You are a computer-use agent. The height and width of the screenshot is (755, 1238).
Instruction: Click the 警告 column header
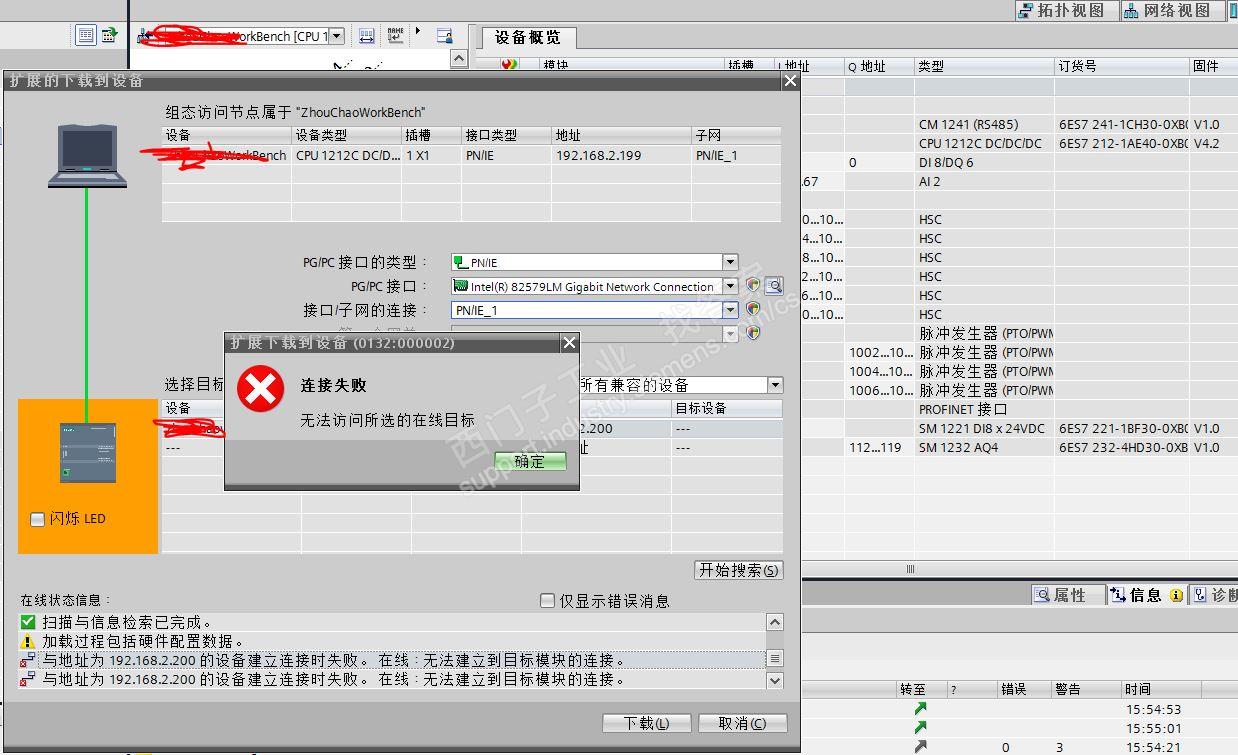coord(1085,689)
